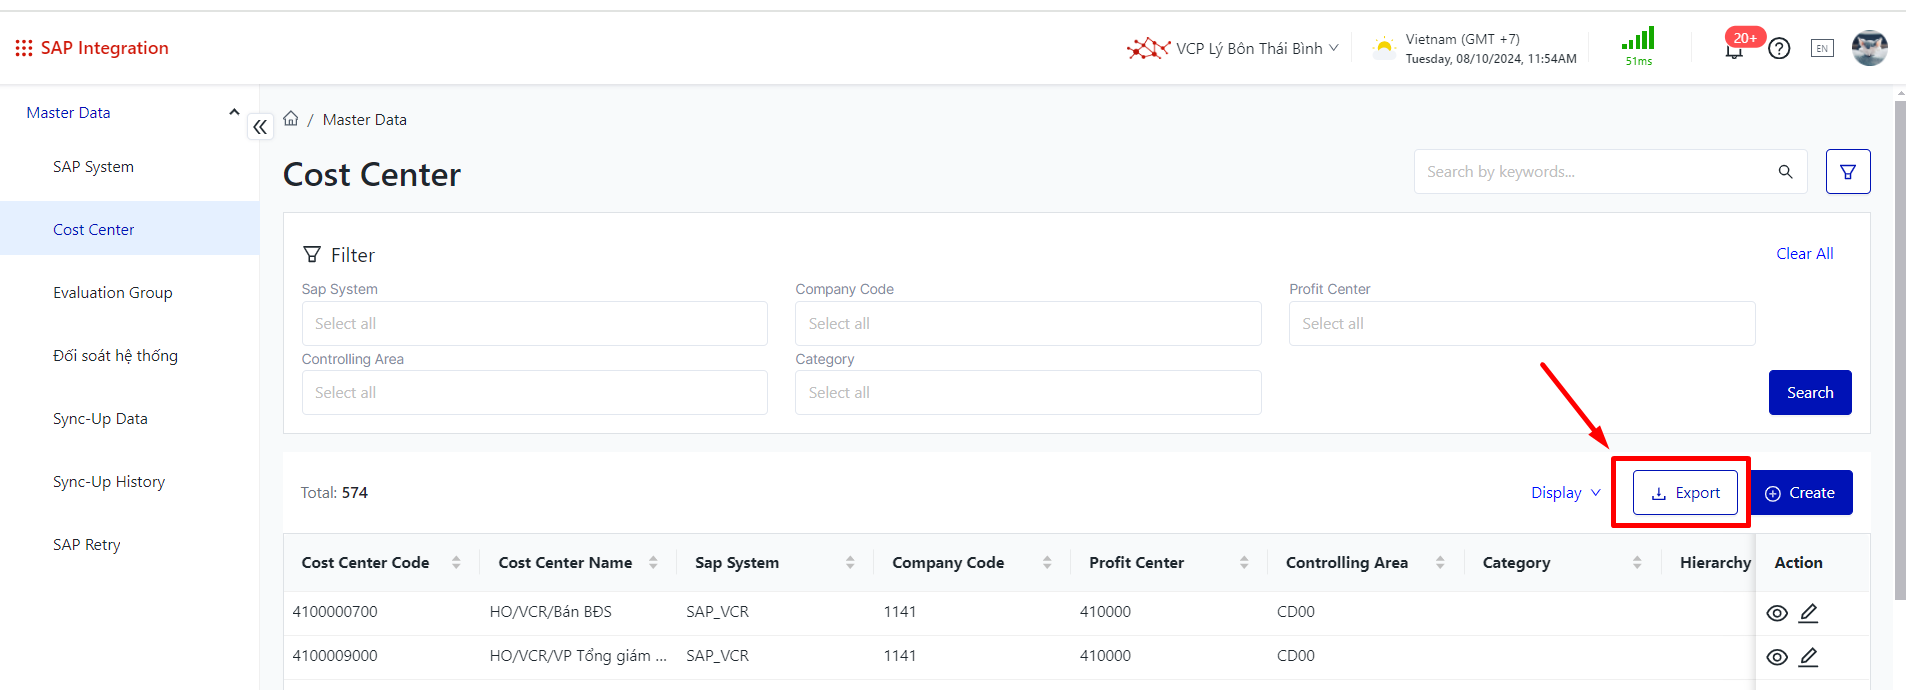
Task: Open the help question mark icon
Action: 1779,48
